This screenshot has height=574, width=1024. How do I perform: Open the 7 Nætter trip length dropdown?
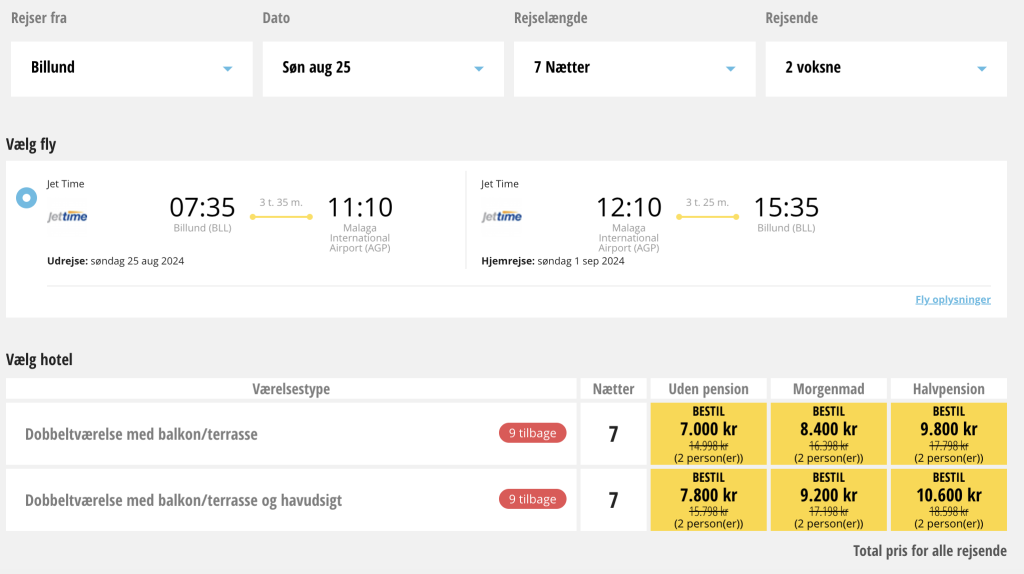(634, 68)
